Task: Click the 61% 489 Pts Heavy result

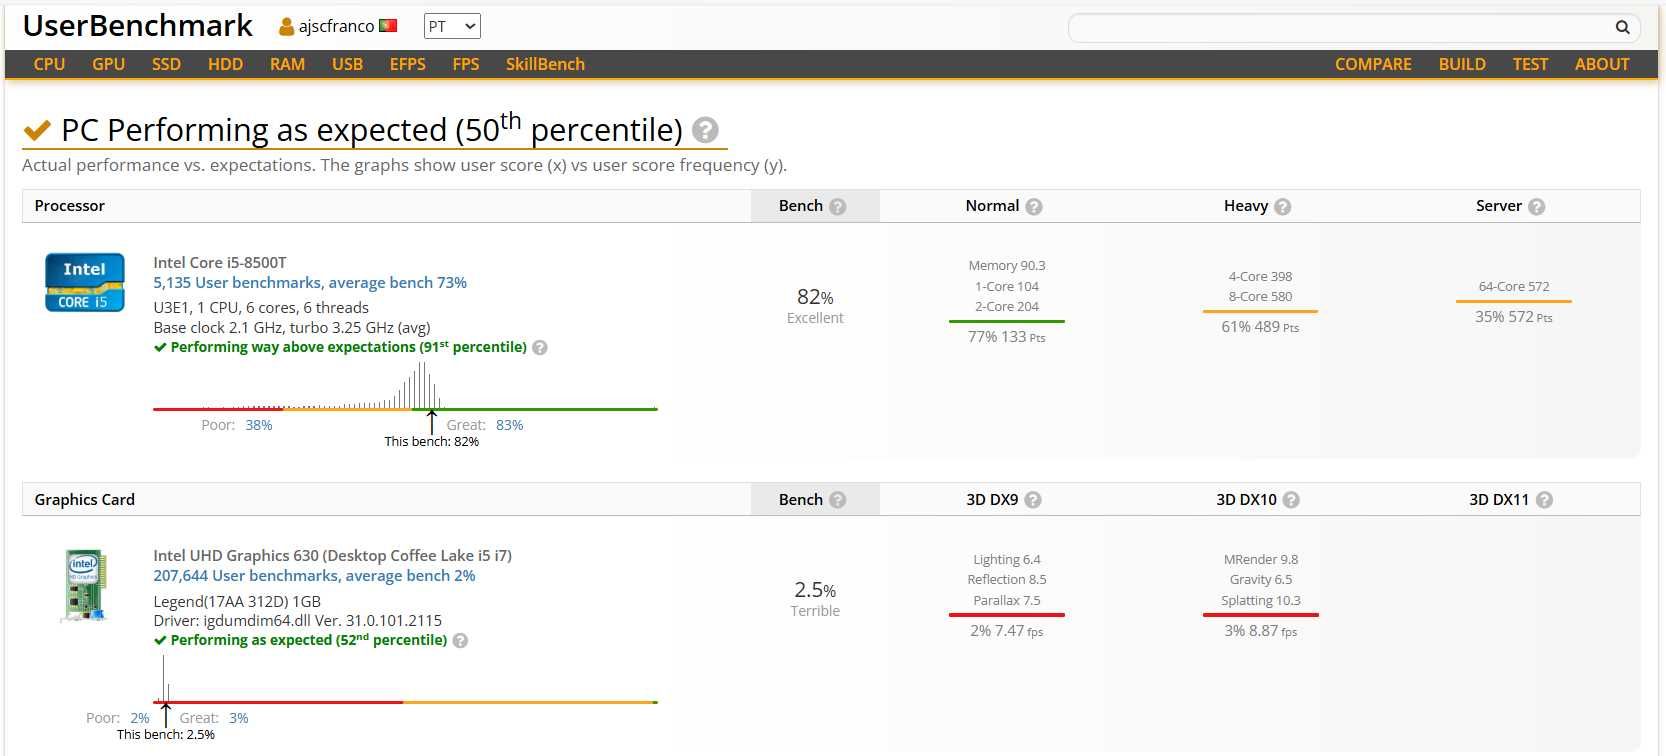Action: (1260, 327)
